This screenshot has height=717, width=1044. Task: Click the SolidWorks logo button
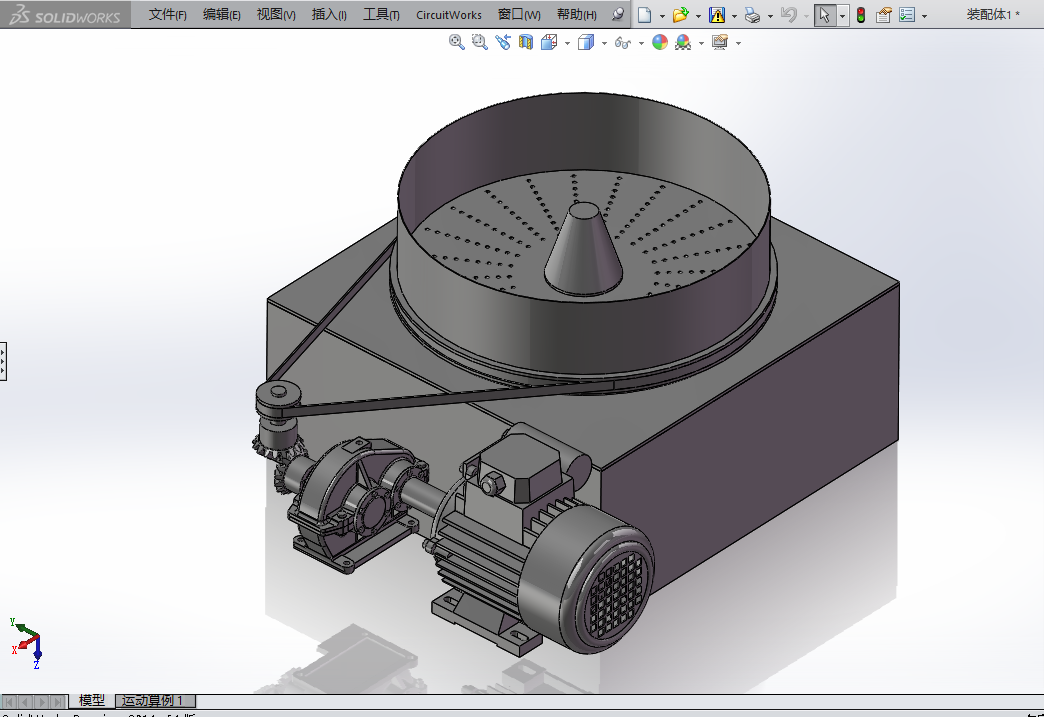(64, 16)
